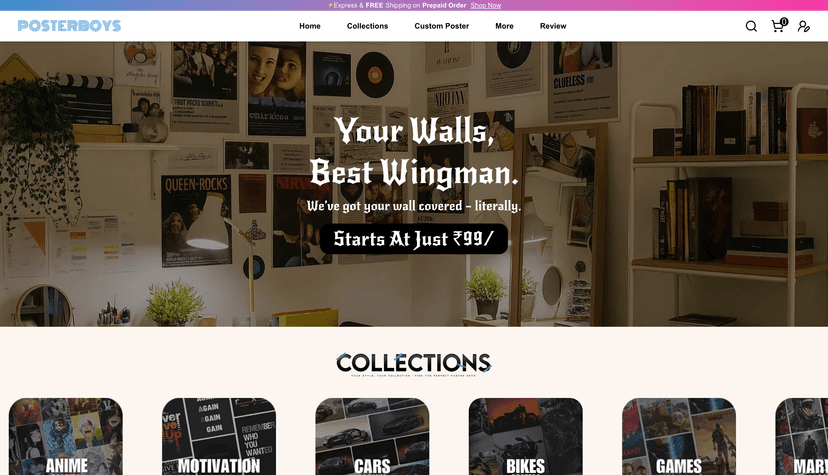The width and height of the screenshot is (828, 475).
Task: Open the Games collection thumbnail
Action: pos(679,436)
